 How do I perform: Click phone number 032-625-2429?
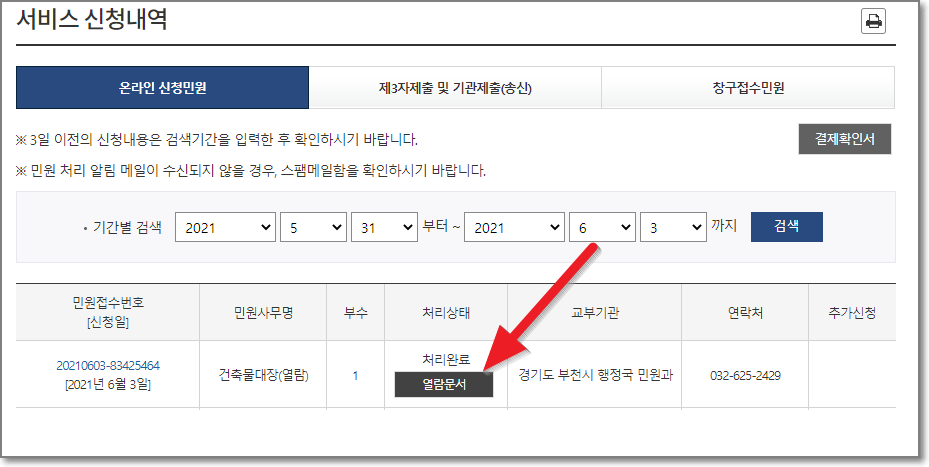745,375
